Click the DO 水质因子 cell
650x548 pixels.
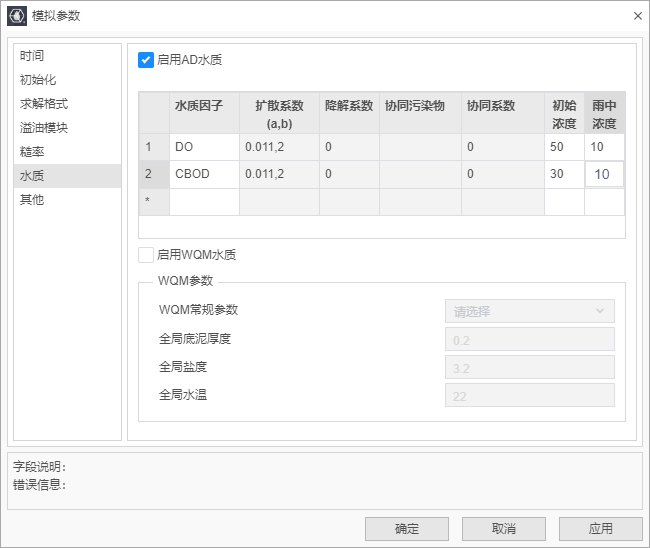(204, 147)
